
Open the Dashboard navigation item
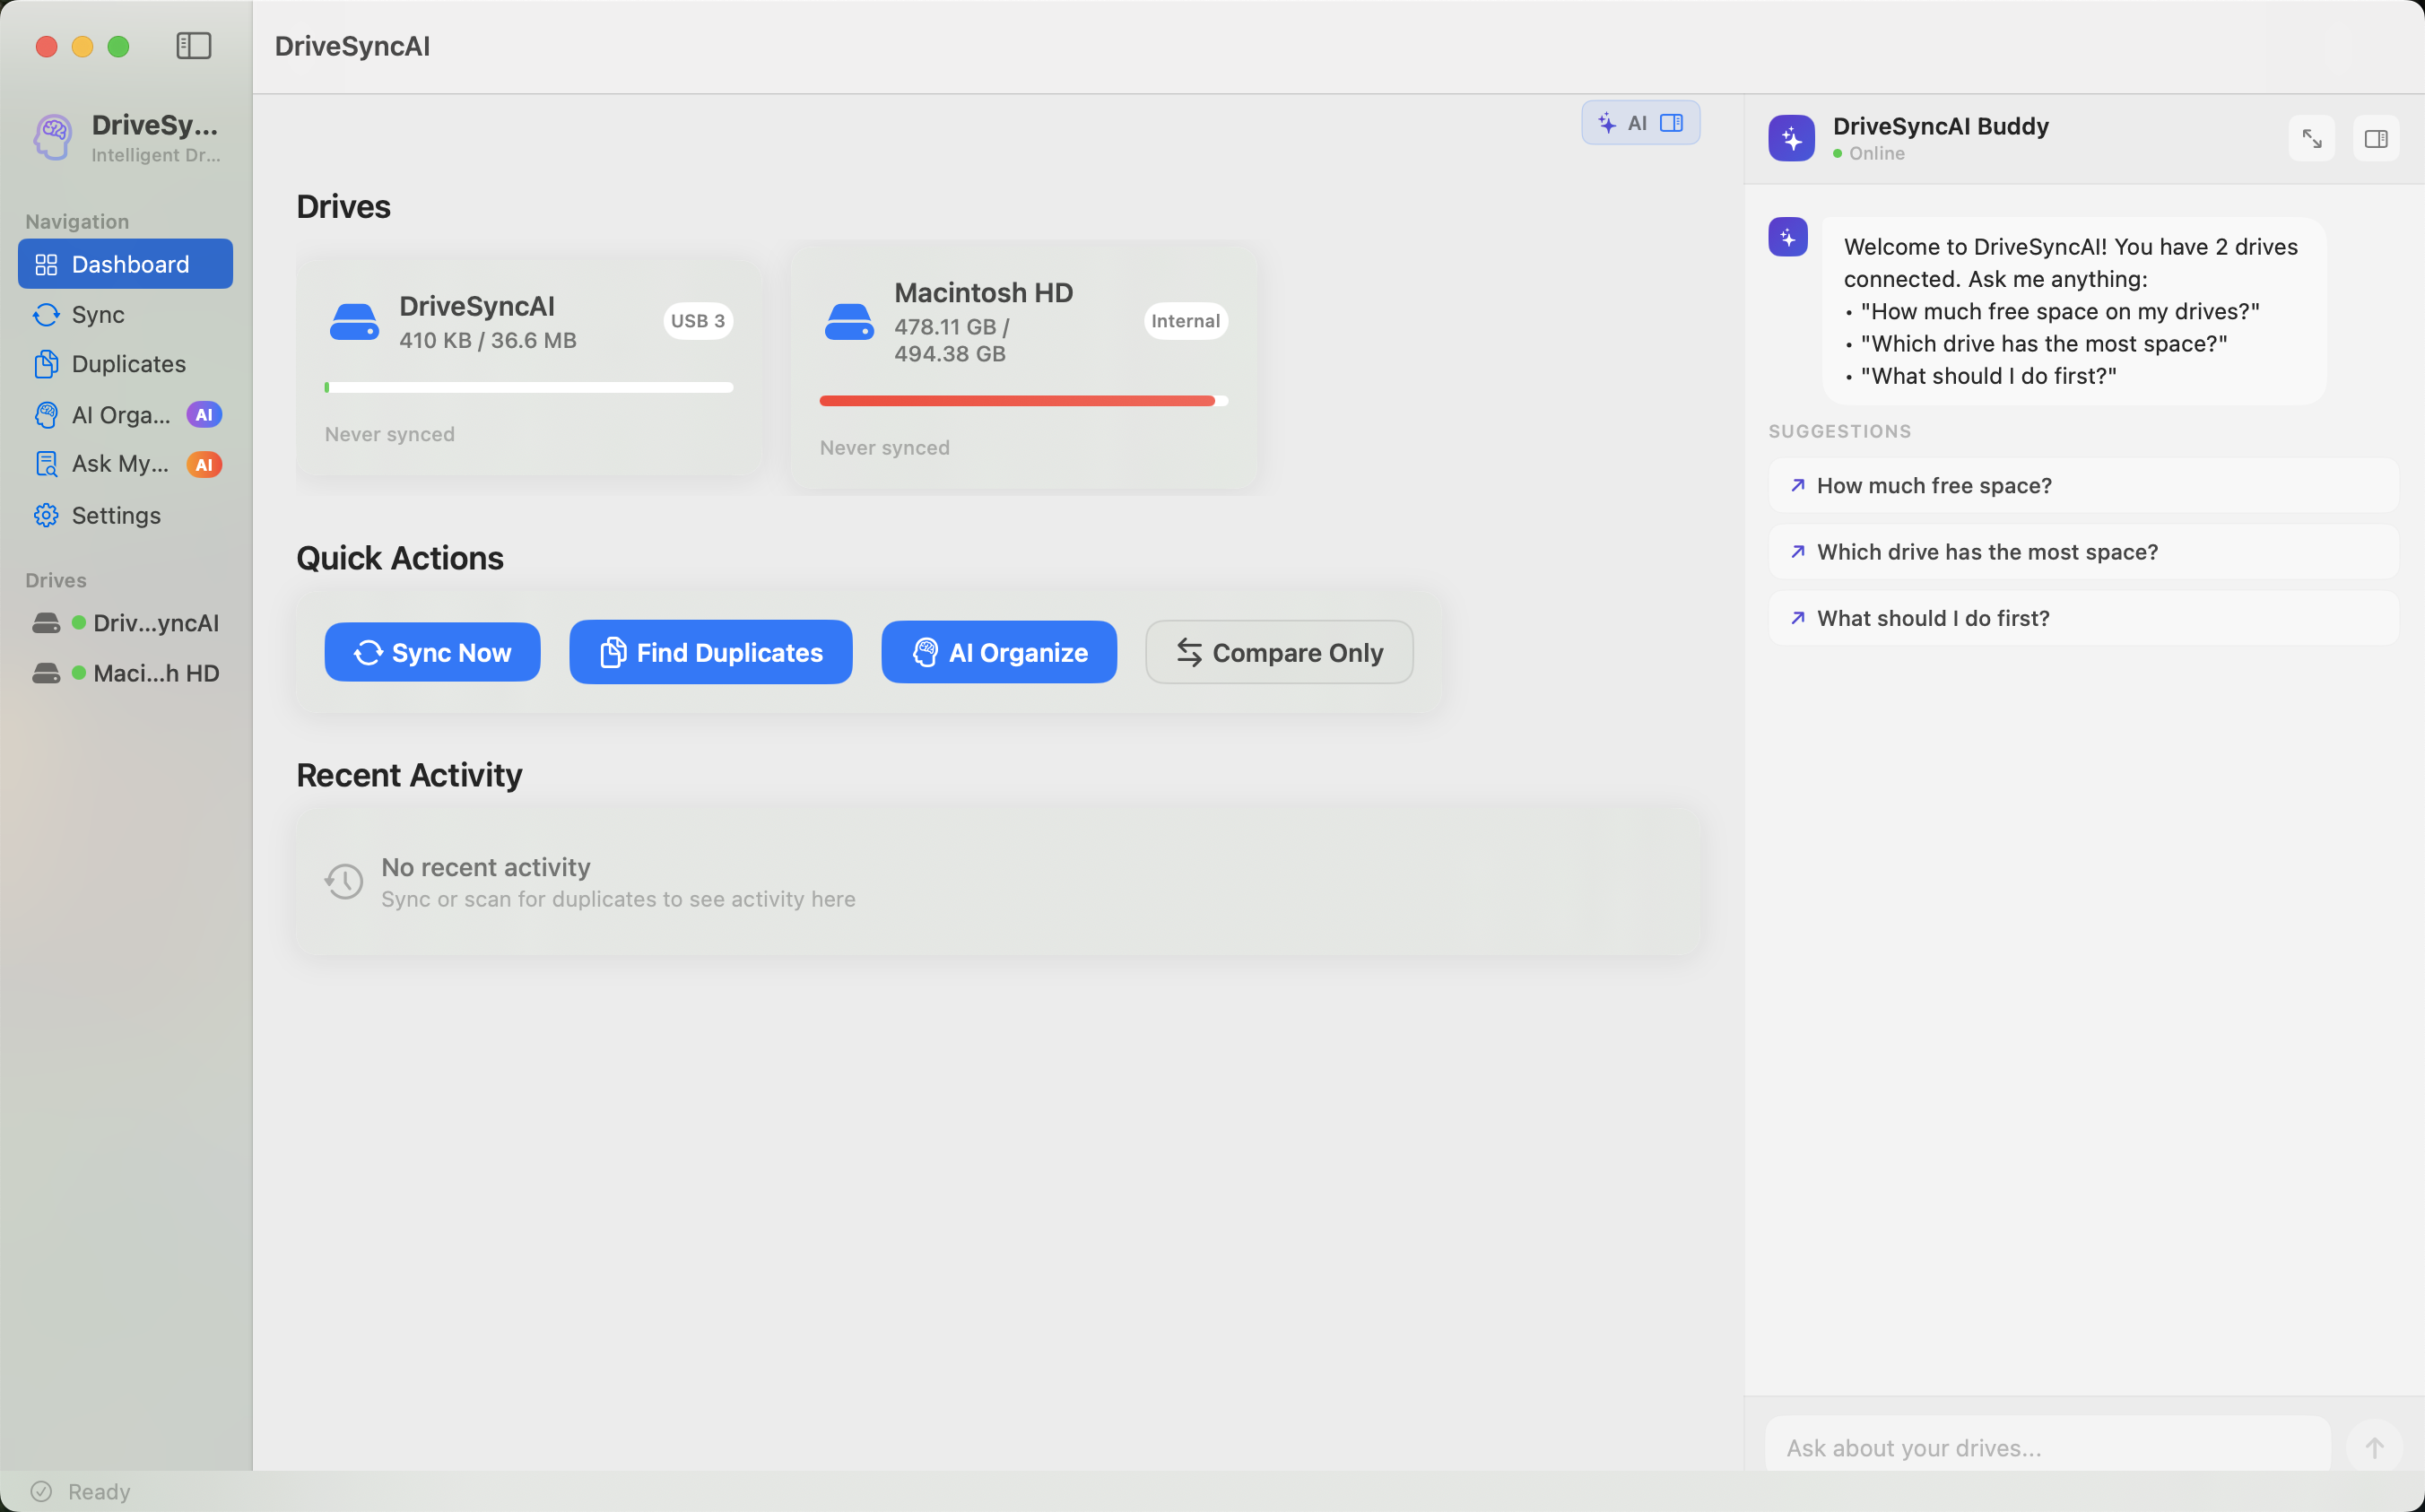[125, 264]
